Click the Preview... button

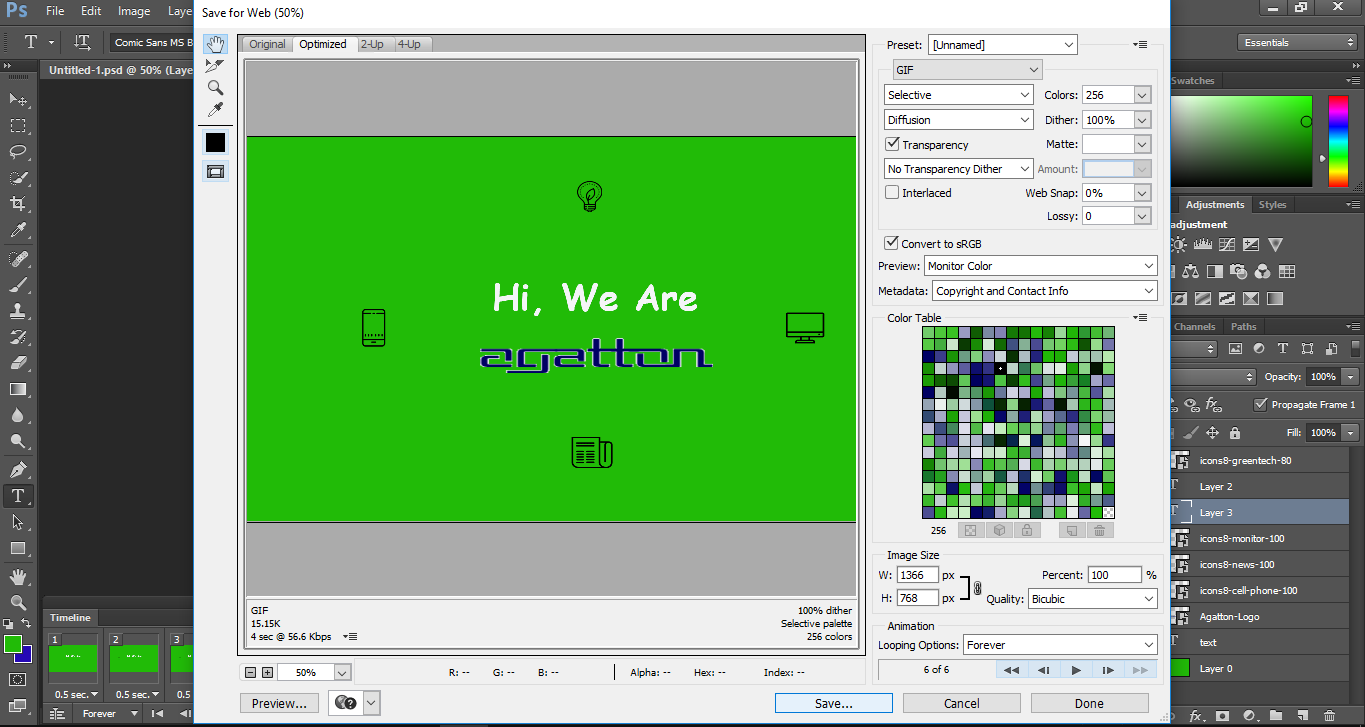click(280, 703)
